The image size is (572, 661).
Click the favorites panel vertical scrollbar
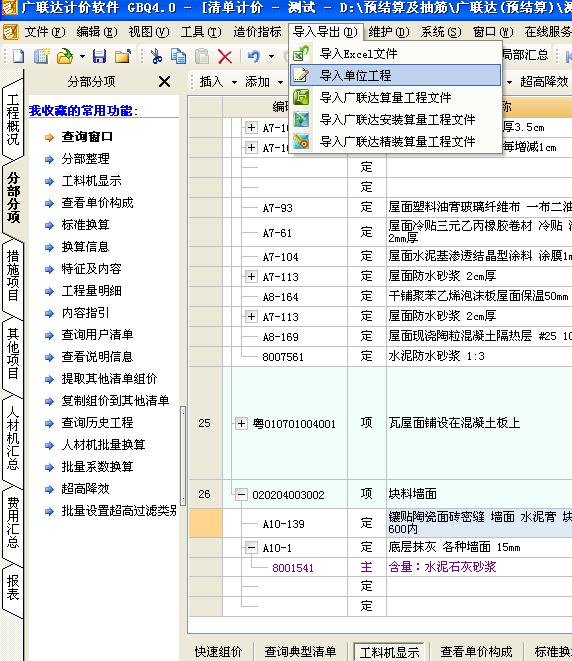(x=183, y=455)
